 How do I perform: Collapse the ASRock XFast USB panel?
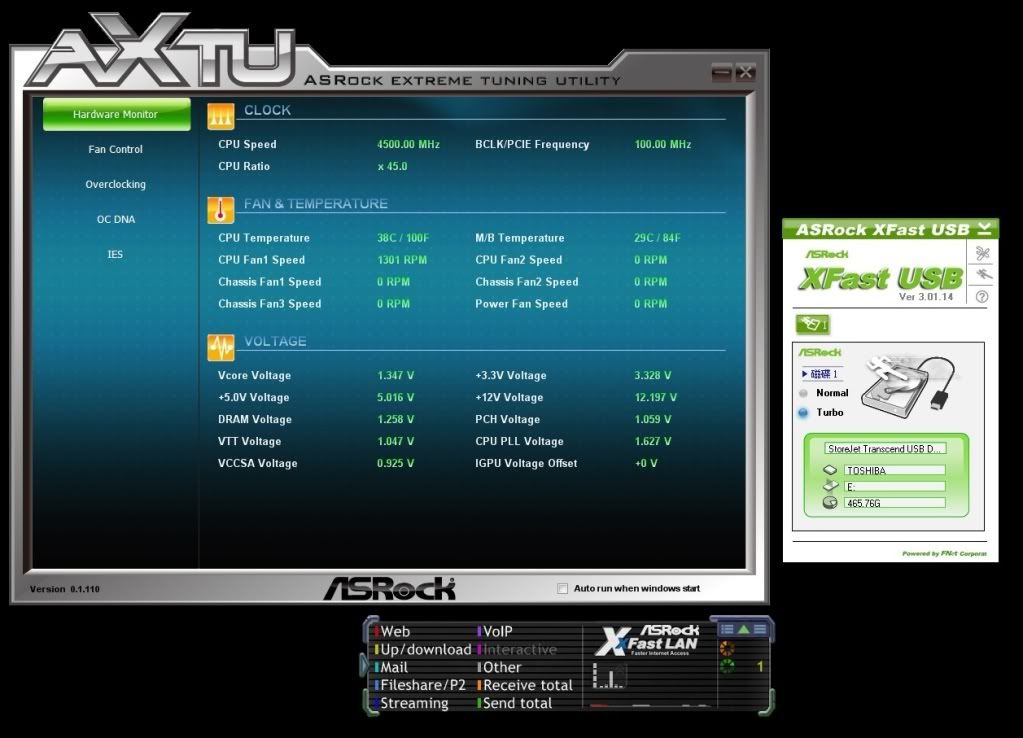[985, 228]
